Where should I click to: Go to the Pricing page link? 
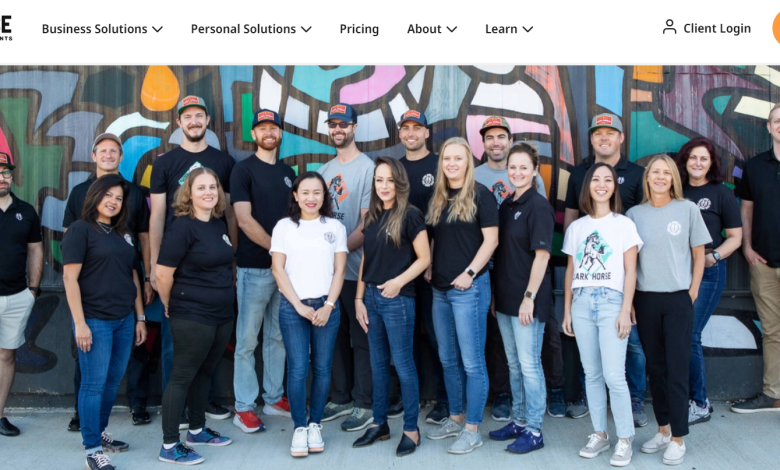click(359, 29)
